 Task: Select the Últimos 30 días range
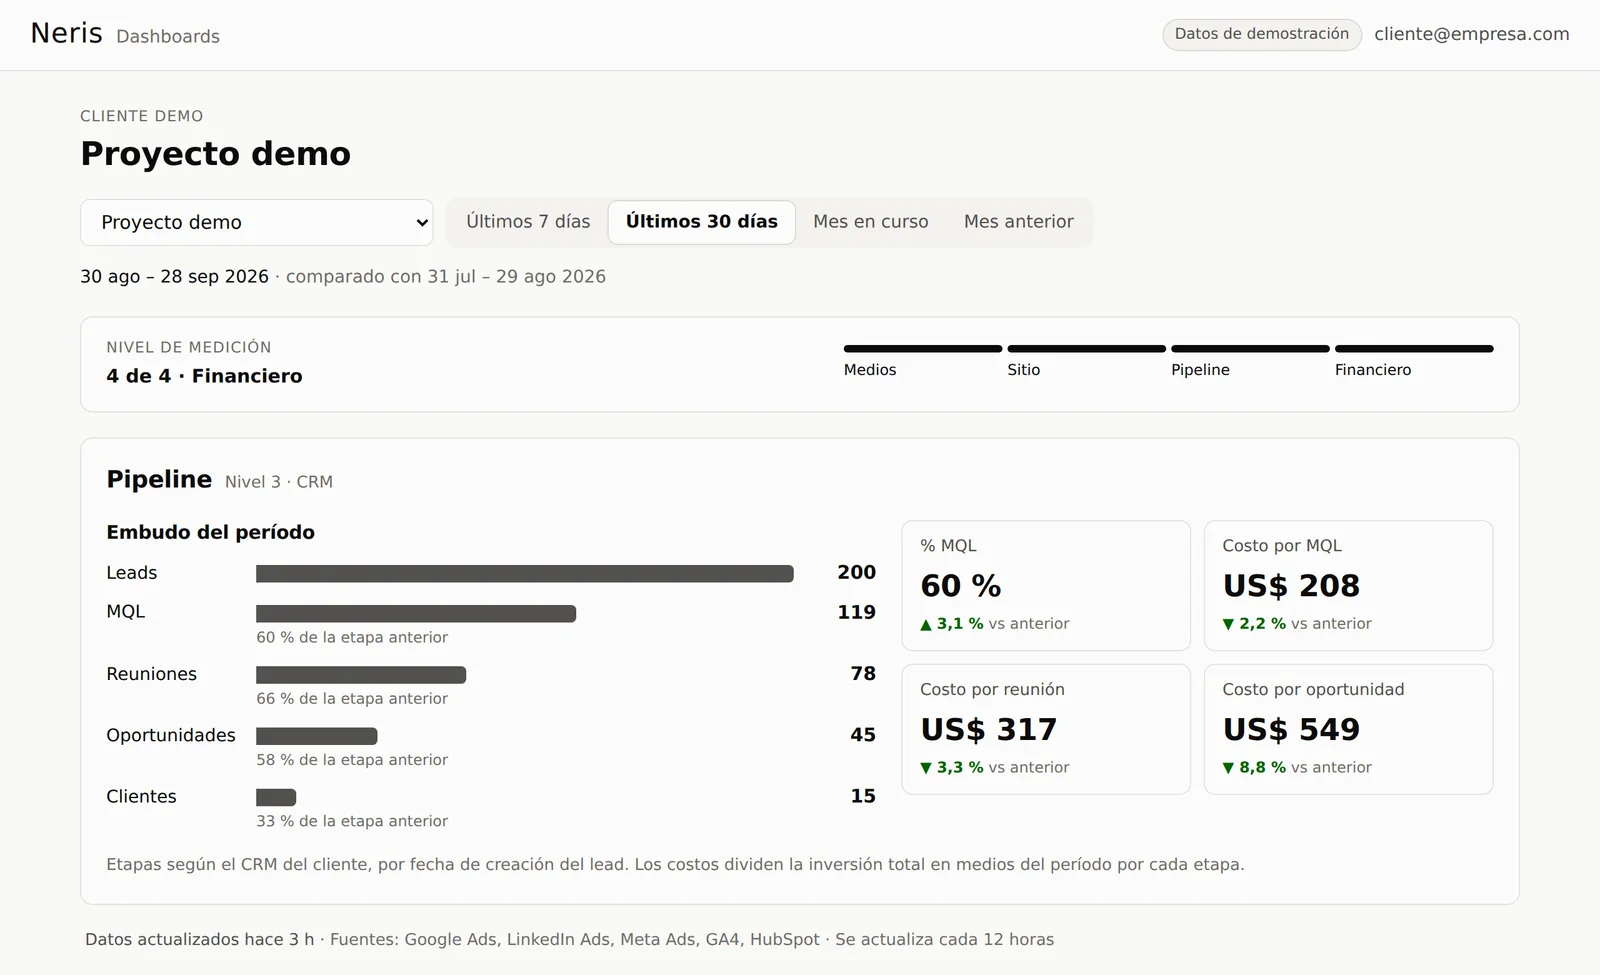pos(701,222)
